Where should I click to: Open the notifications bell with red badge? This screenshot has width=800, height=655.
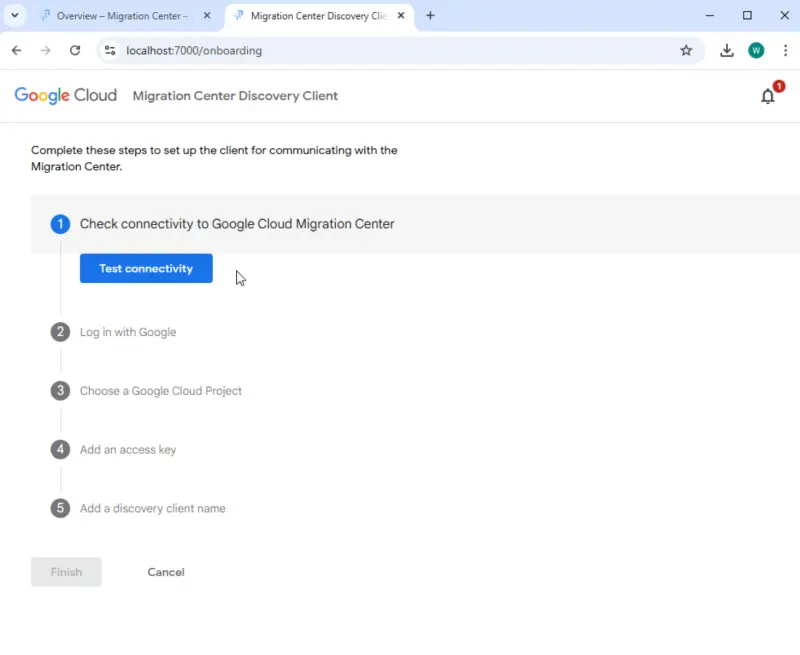tap(768, 96)
